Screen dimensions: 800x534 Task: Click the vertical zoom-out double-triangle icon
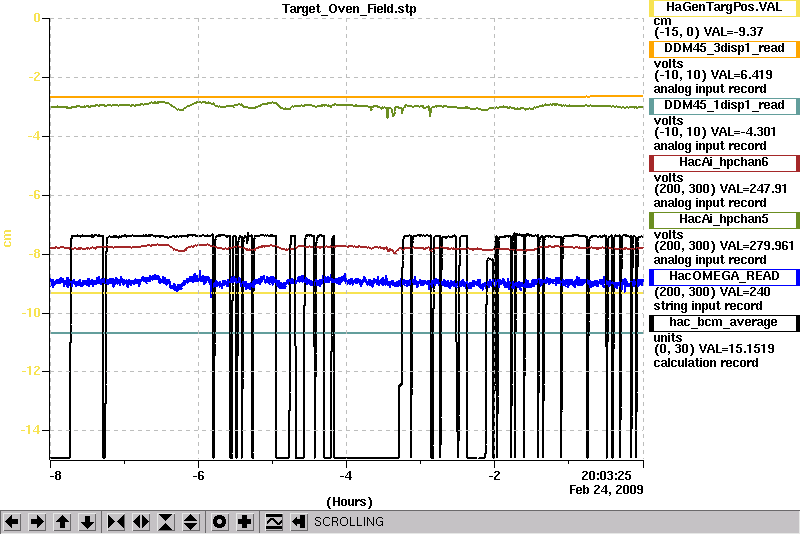point(191,522)
